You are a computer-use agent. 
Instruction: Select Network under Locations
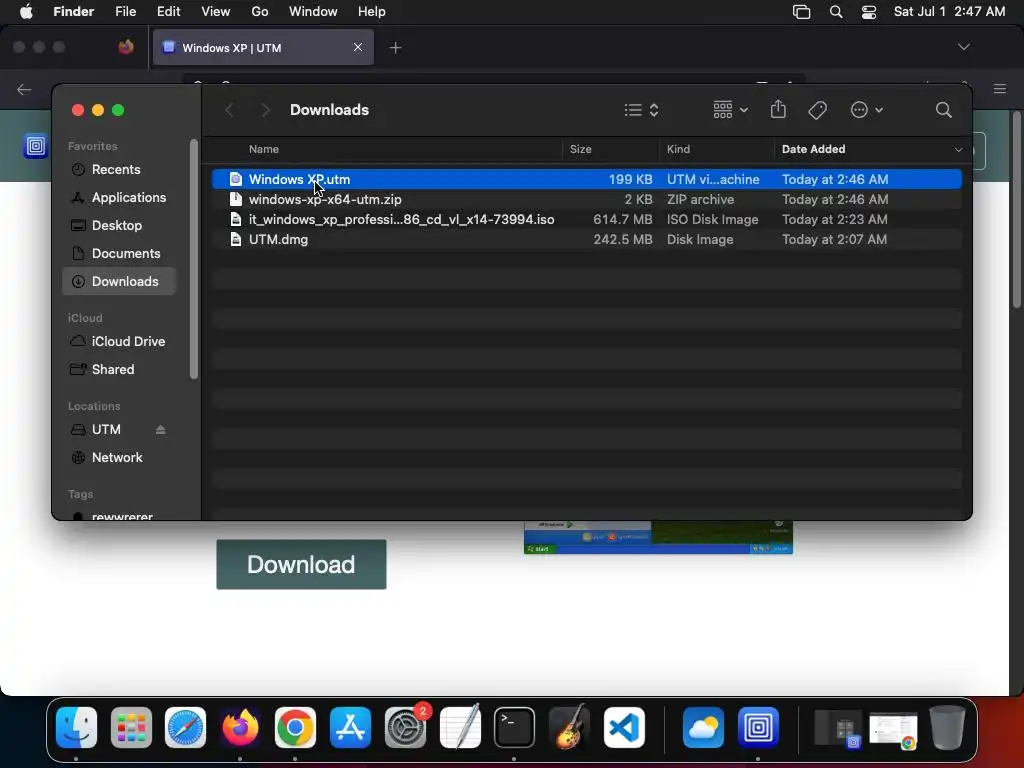click(x=120, y=458)
